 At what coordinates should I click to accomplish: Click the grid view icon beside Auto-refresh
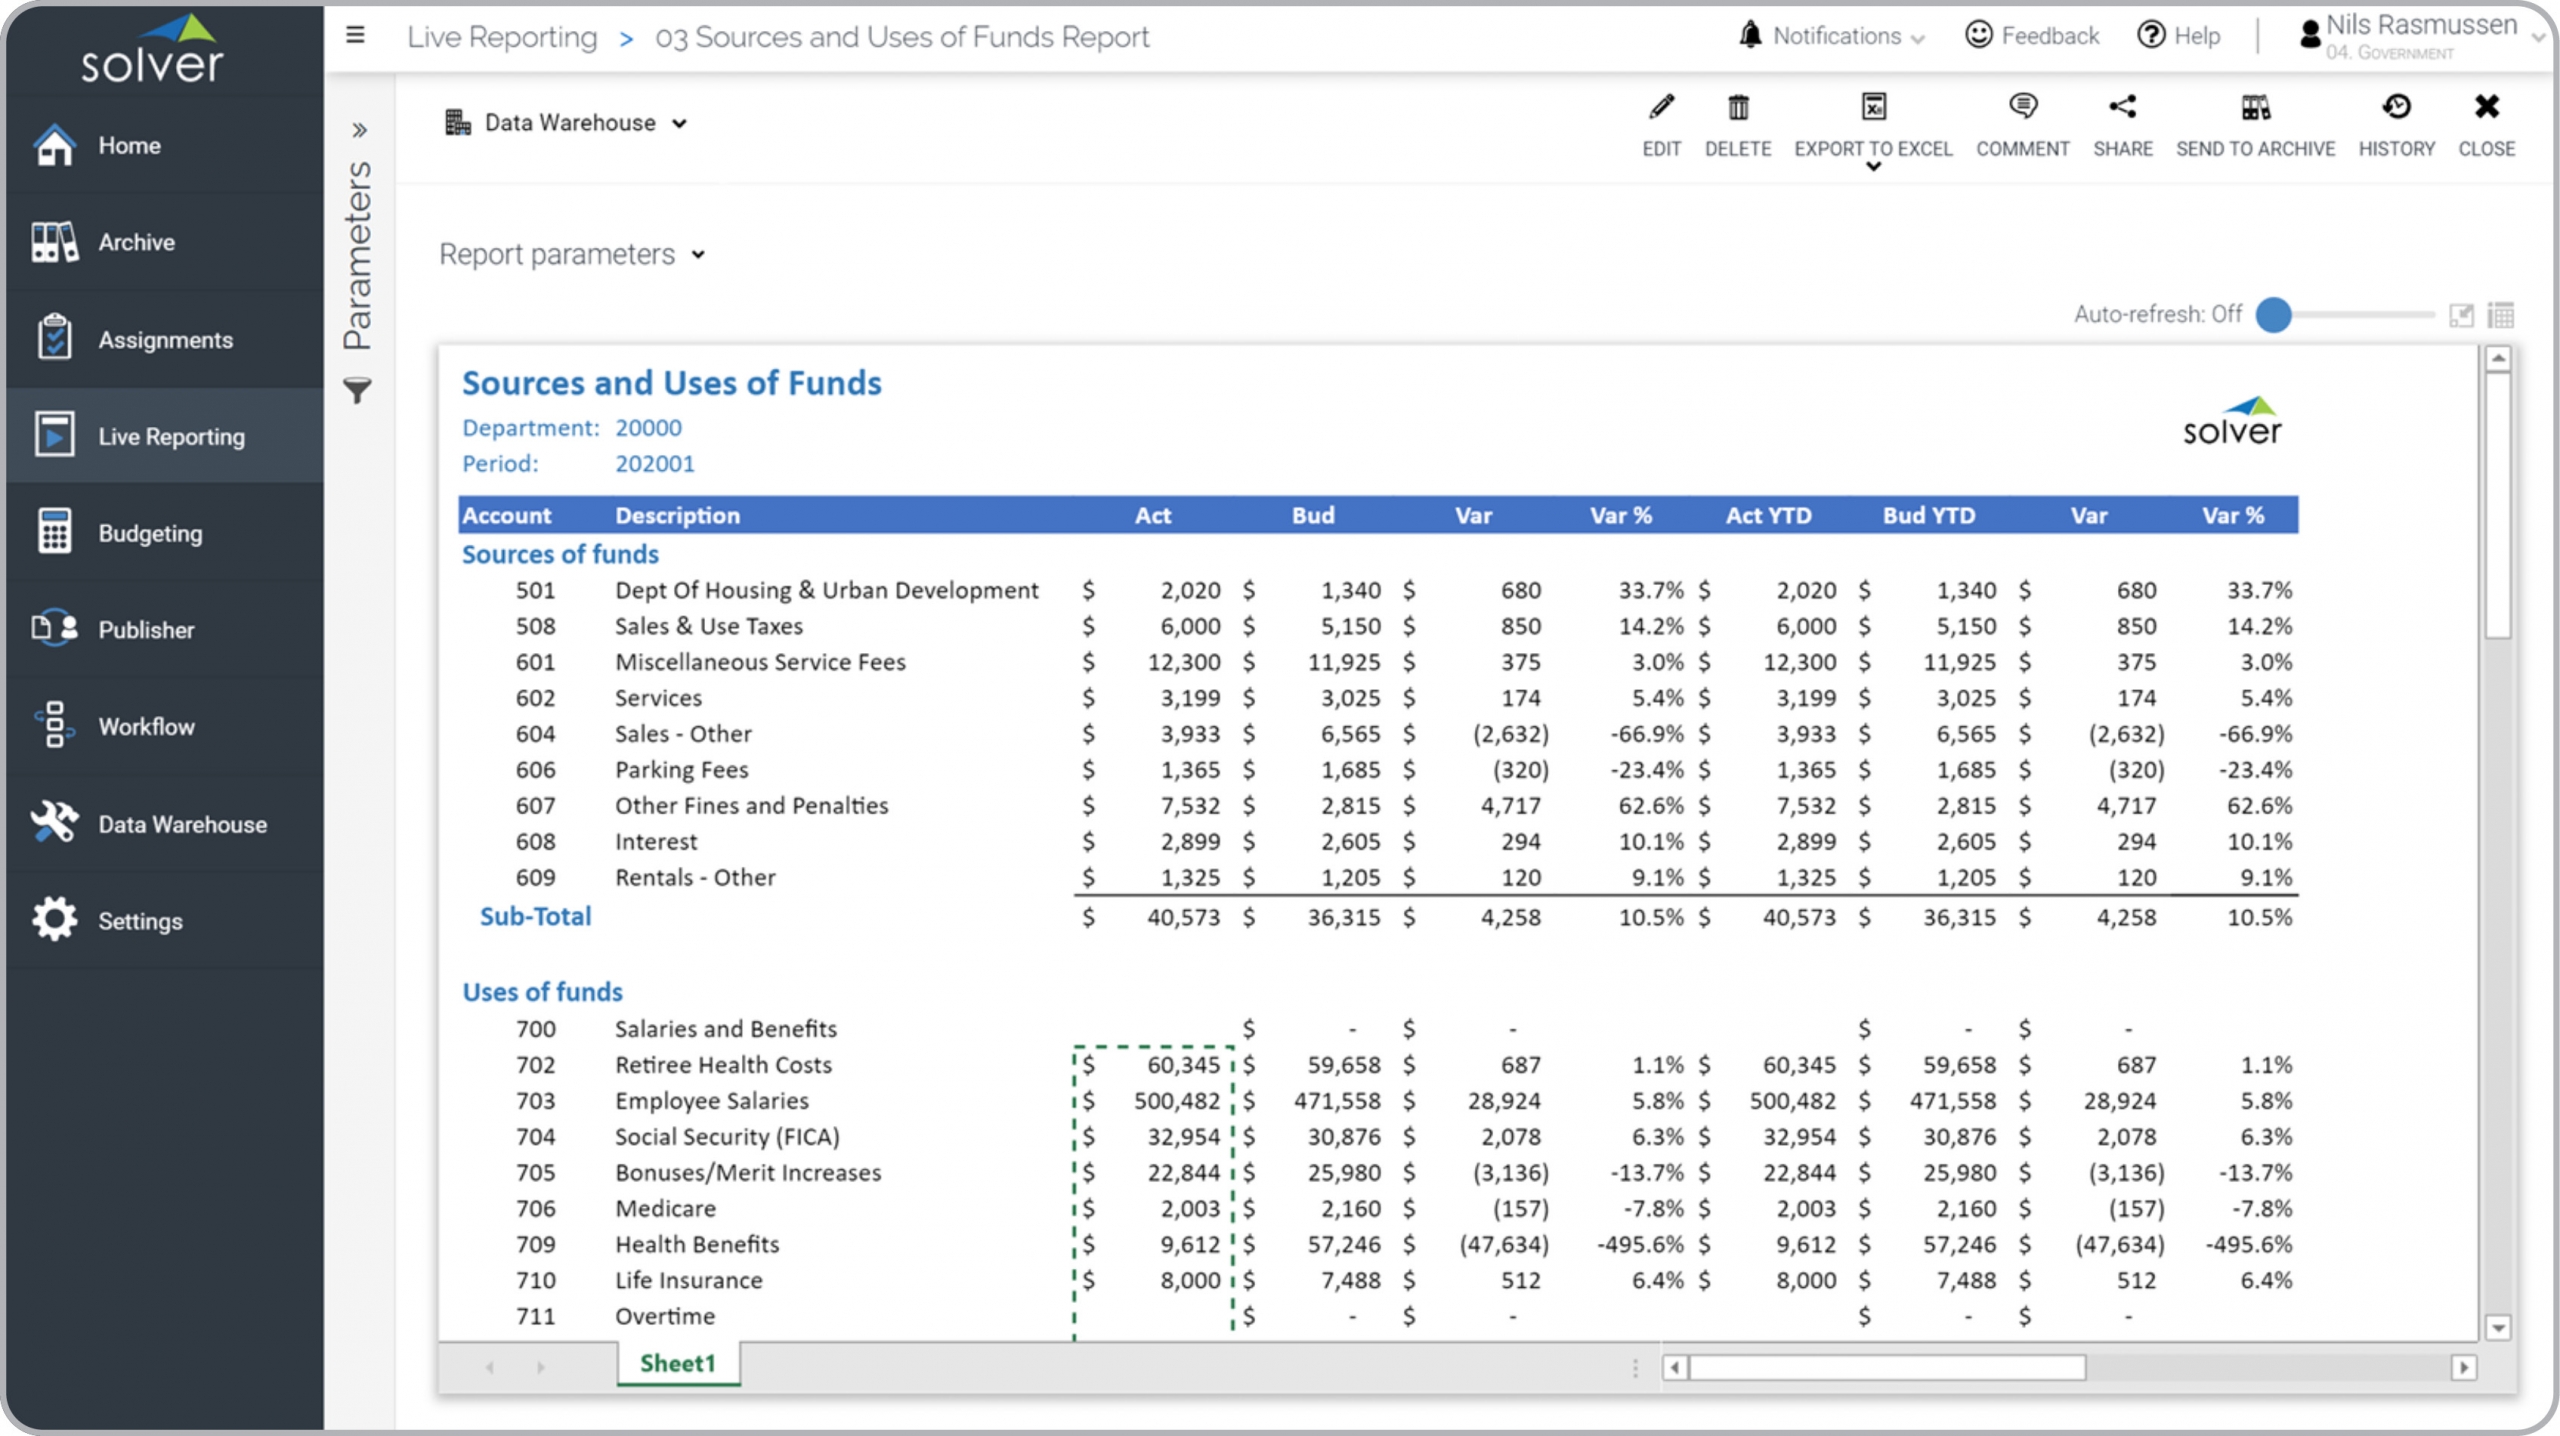(x=2500, y=316)
